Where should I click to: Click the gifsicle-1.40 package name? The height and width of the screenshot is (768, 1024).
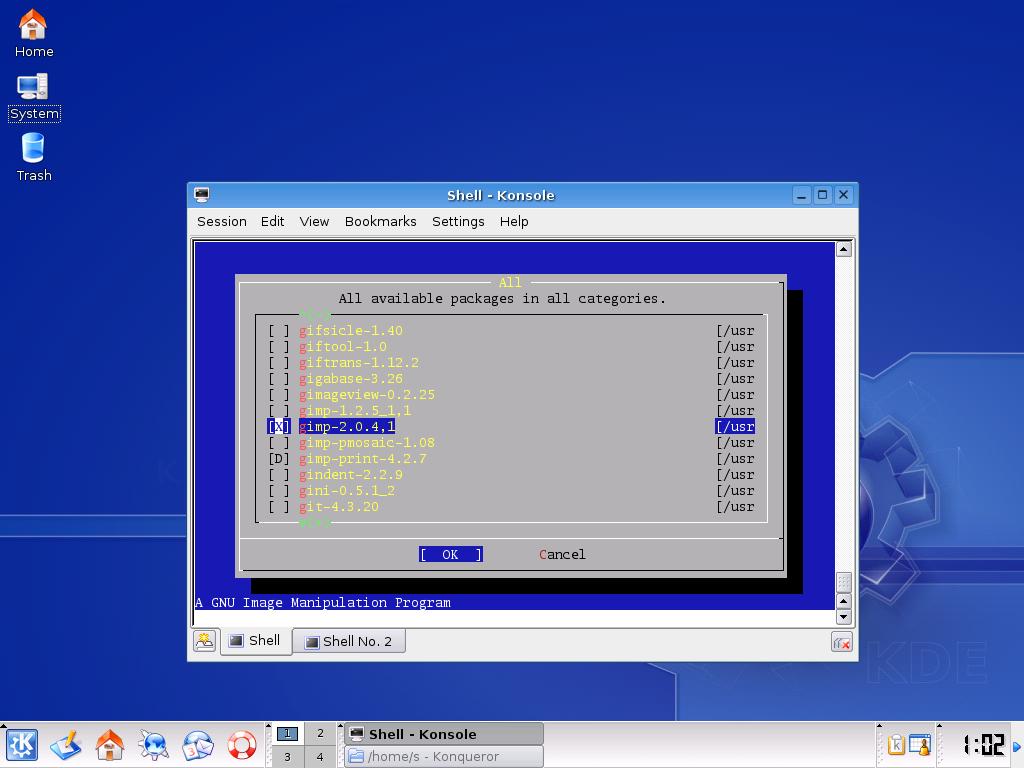click(351, 331)
